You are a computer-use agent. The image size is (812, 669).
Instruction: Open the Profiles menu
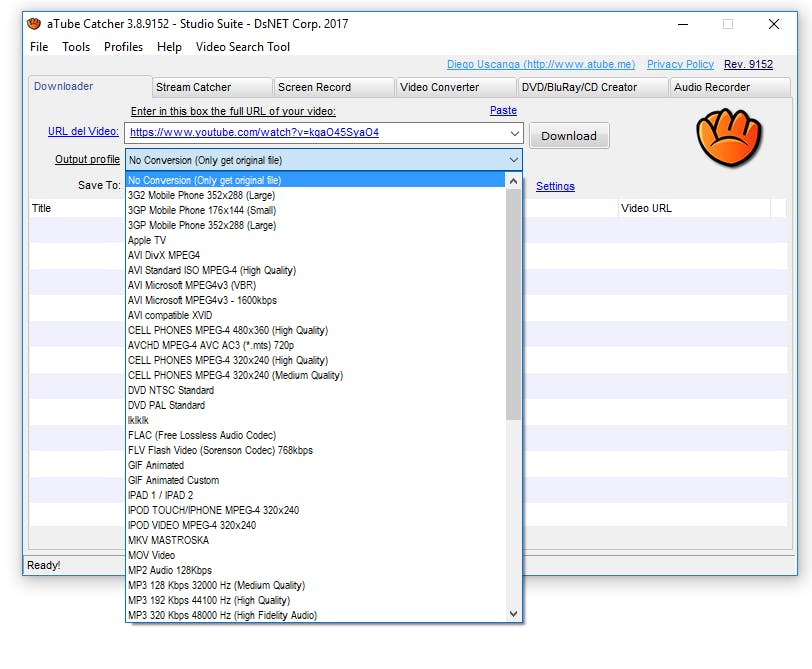[123, 47]
